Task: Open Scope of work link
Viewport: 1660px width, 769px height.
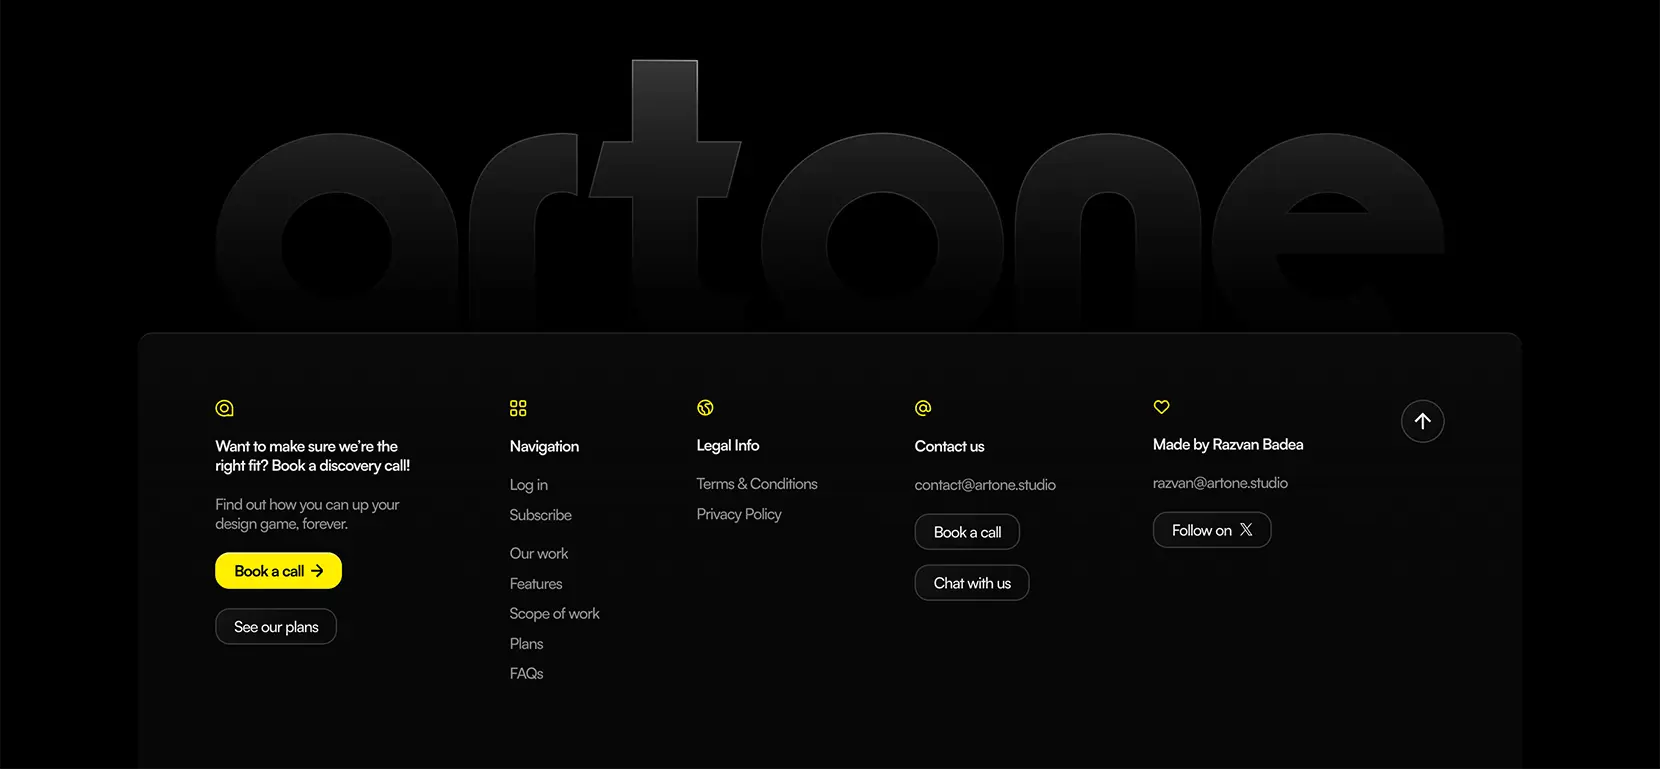Action: point(555,614)
